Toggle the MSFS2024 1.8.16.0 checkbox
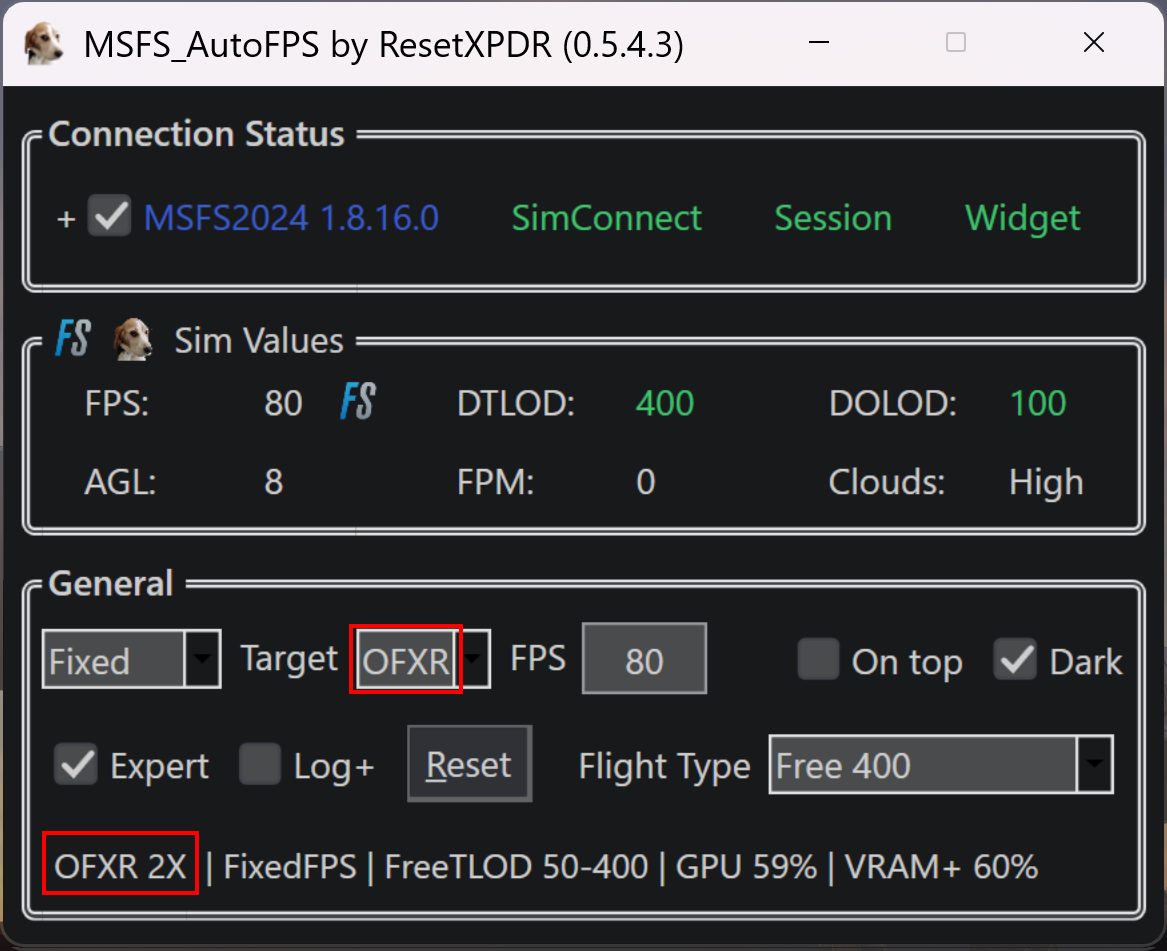Screen dimensions: 1167x951 [109, 216]
